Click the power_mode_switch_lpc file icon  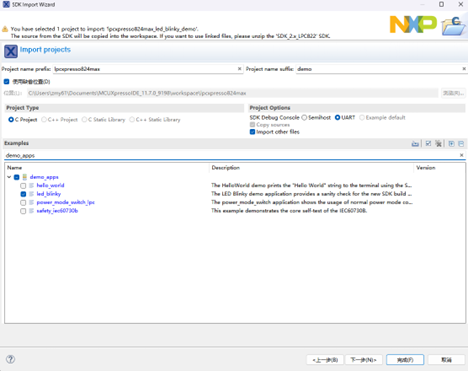[x=31, y=202]
